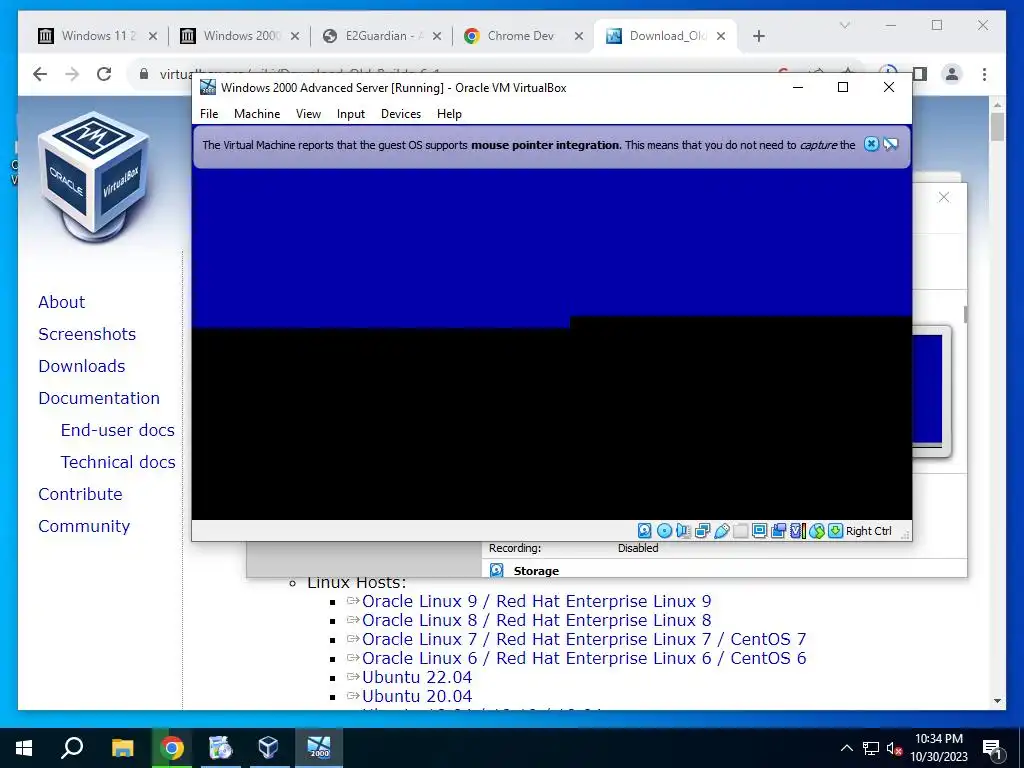The height and width of the screenshot is (768, 1024).
Task: Click the Ubuntu 20.04 download link
Action: [417, 696]
